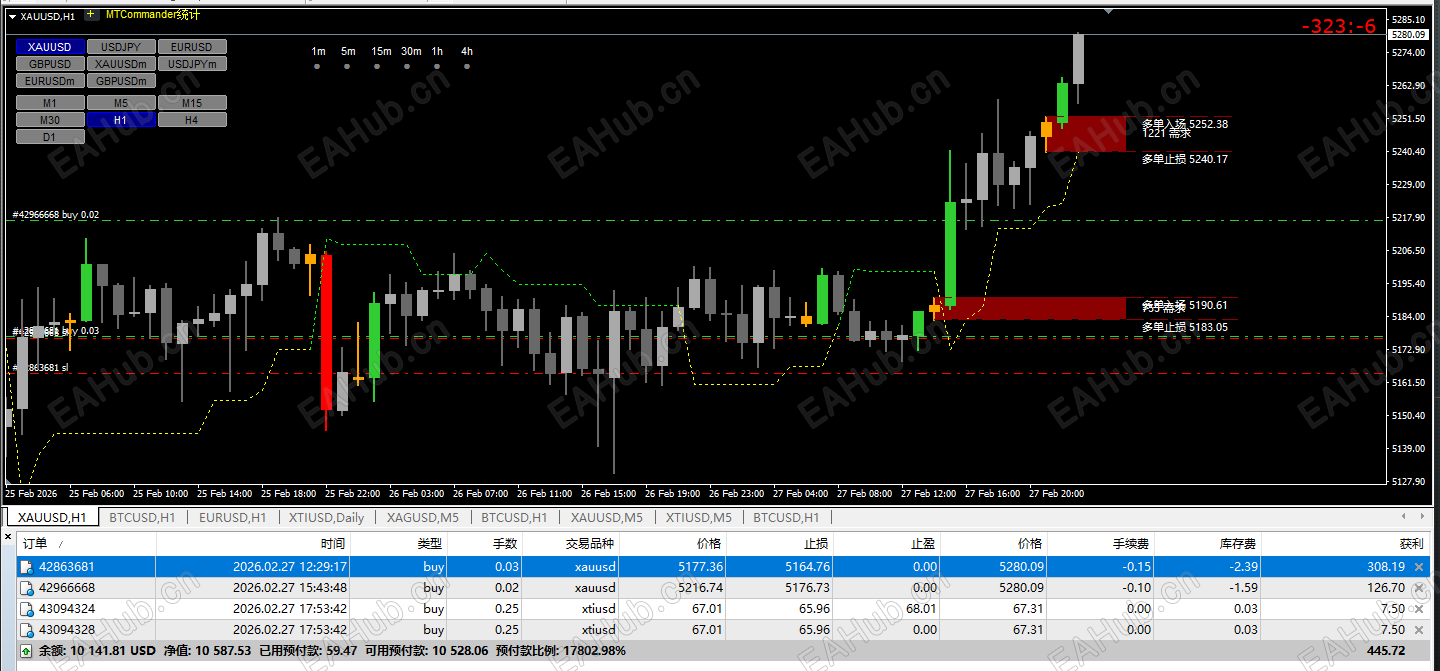This screenshot has height=671, width=1440.
Task: Open the XAUUSD,H1 chart tab
Action: pos(53,517)
